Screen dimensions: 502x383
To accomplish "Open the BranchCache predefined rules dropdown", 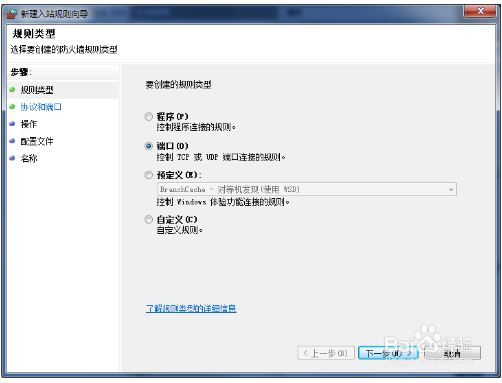I will pos(307,189).
